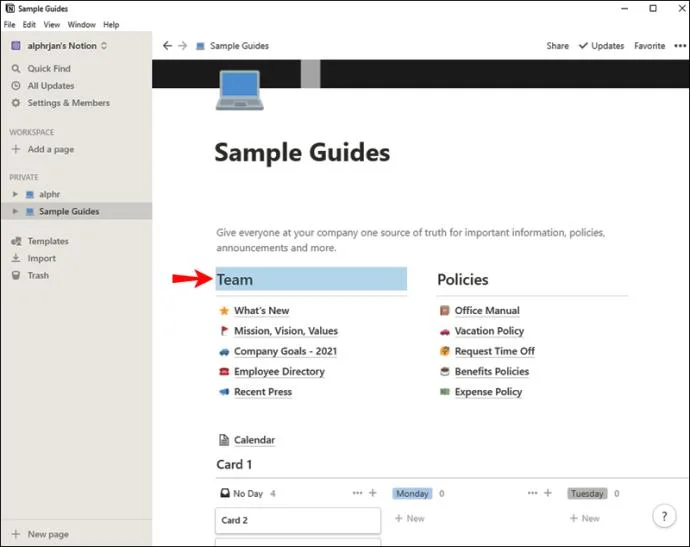Open the Recent Press link

point(263,392)
